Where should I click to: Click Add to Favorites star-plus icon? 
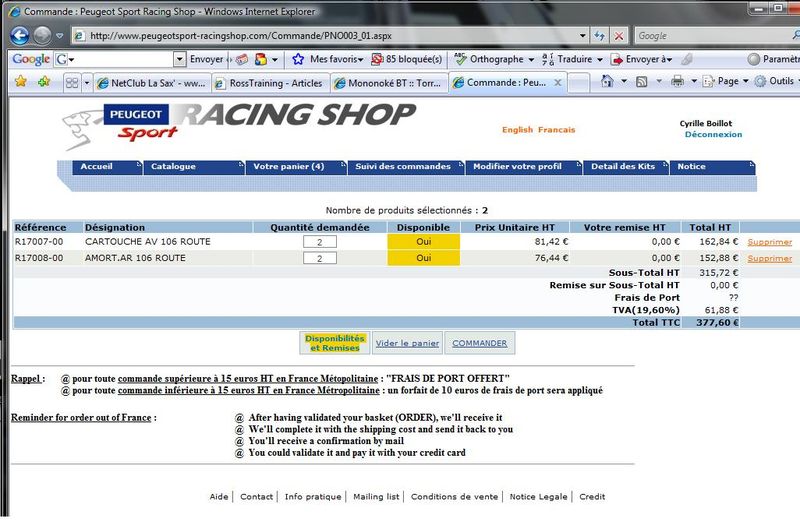coord(44,82)
